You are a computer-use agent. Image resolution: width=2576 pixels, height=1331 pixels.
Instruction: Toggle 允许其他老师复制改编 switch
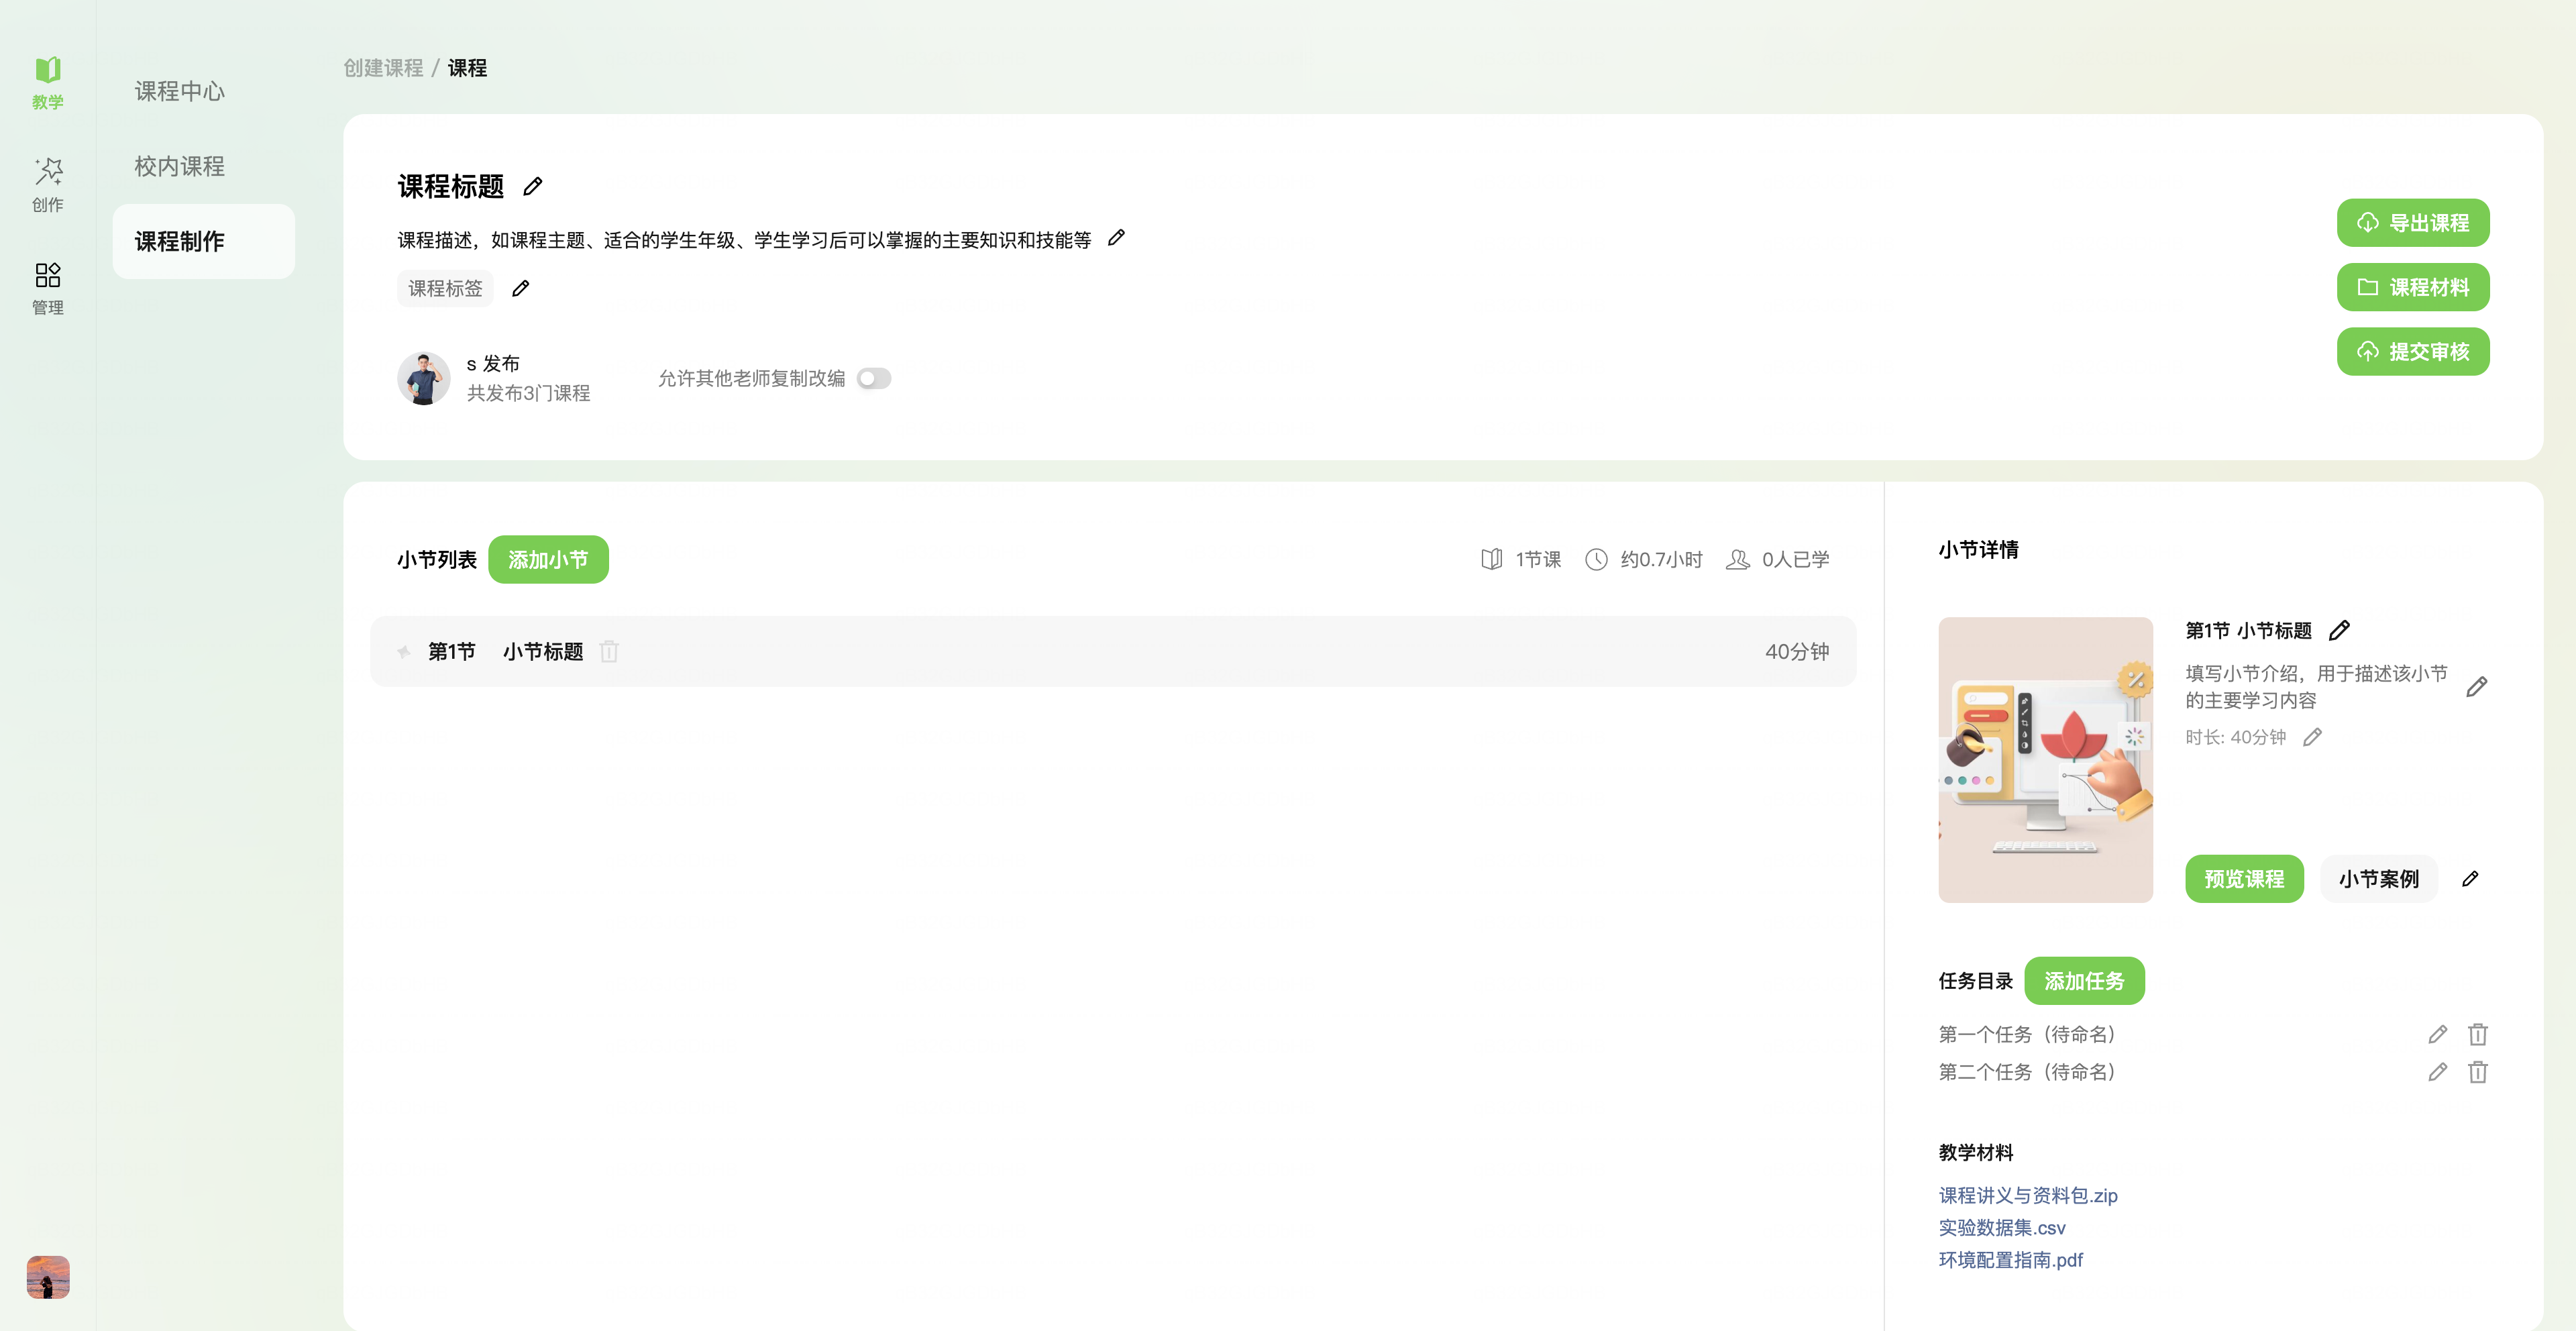(873, 378)
